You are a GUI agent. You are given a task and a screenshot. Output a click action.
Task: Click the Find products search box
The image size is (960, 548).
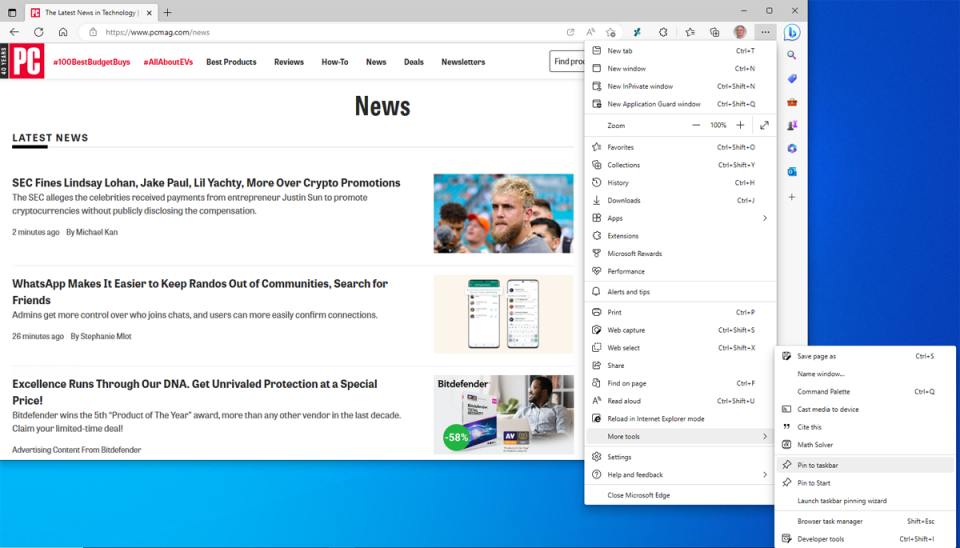(567, 61)
